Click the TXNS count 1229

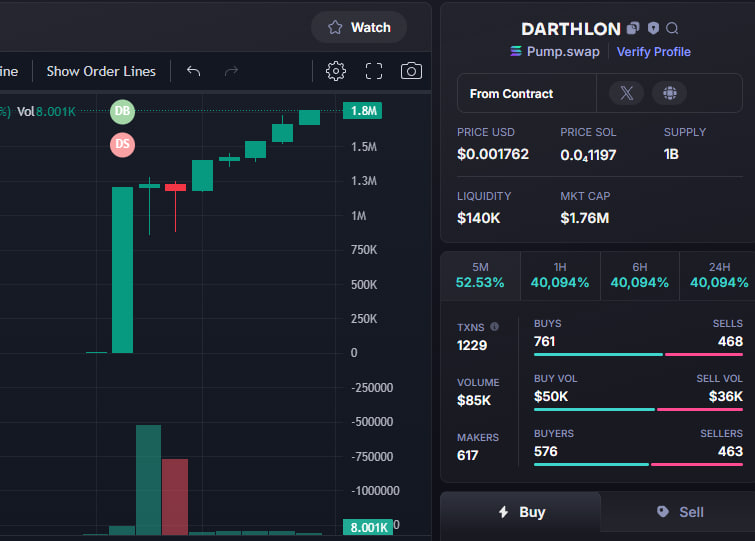point(472,346)
